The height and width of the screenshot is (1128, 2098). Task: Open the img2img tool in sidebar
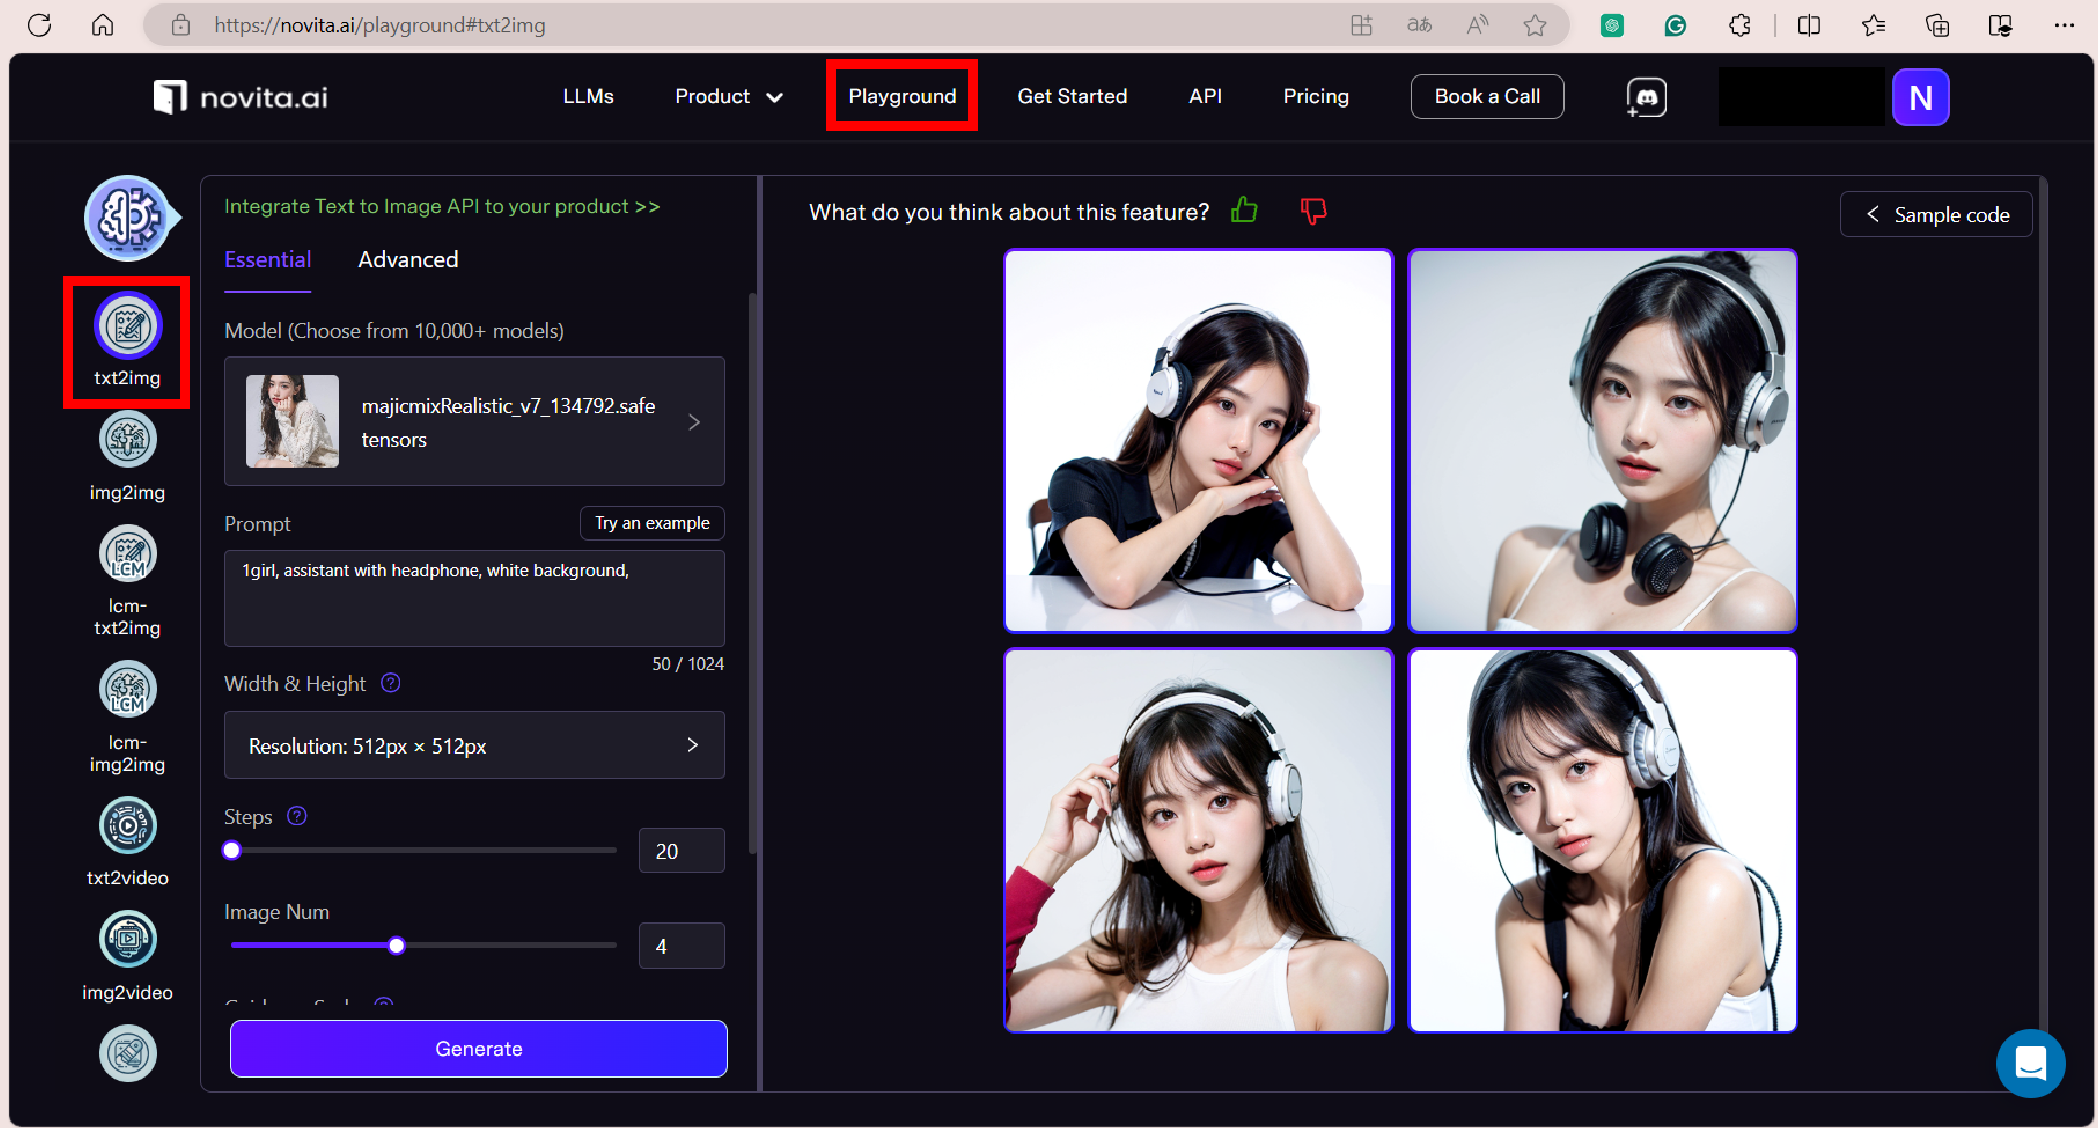coord(127,440)
